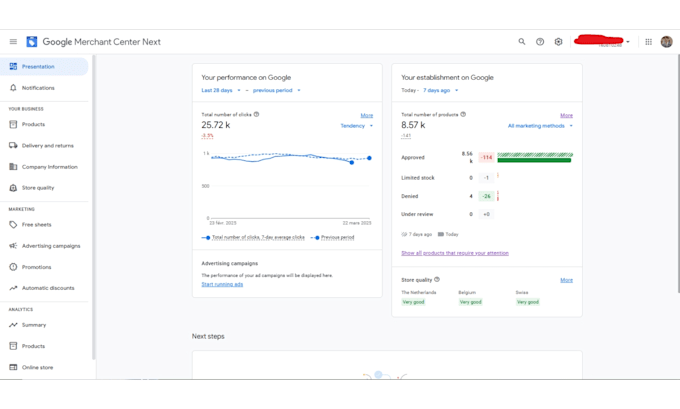This screenshot has height=409, width=680.
Task: Click the Automatic discounts trend icon
Action: 13,288
